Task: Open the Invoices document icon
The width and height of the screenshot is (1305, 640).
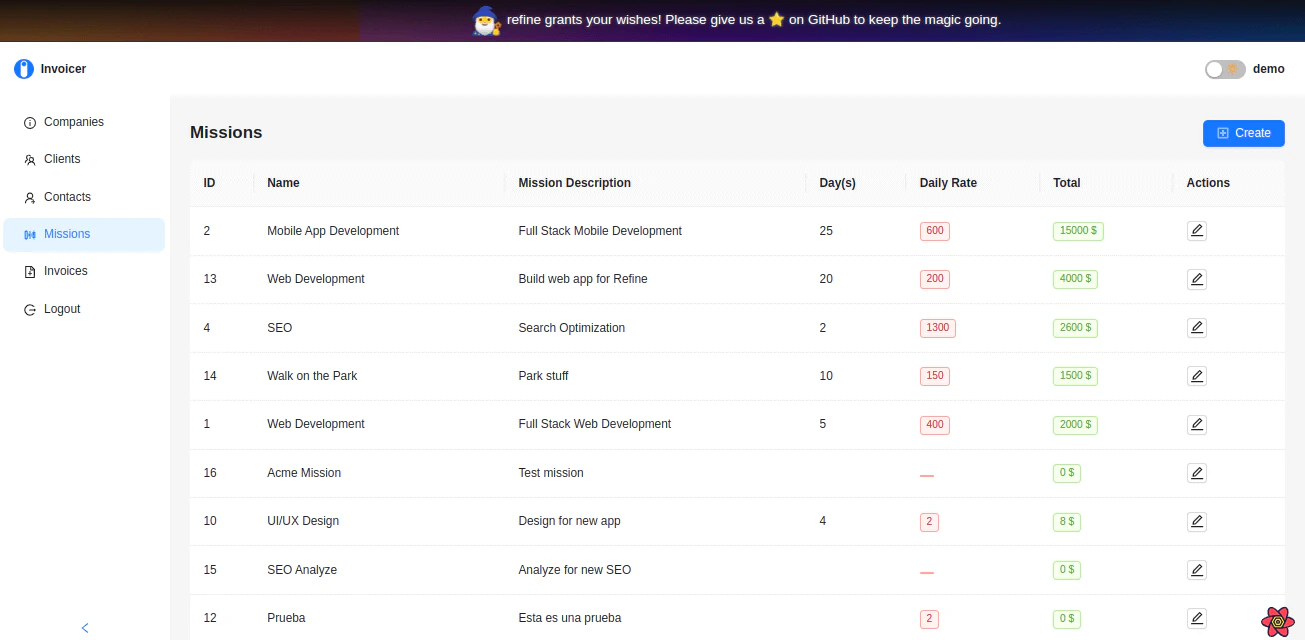Action: point(28,271)
